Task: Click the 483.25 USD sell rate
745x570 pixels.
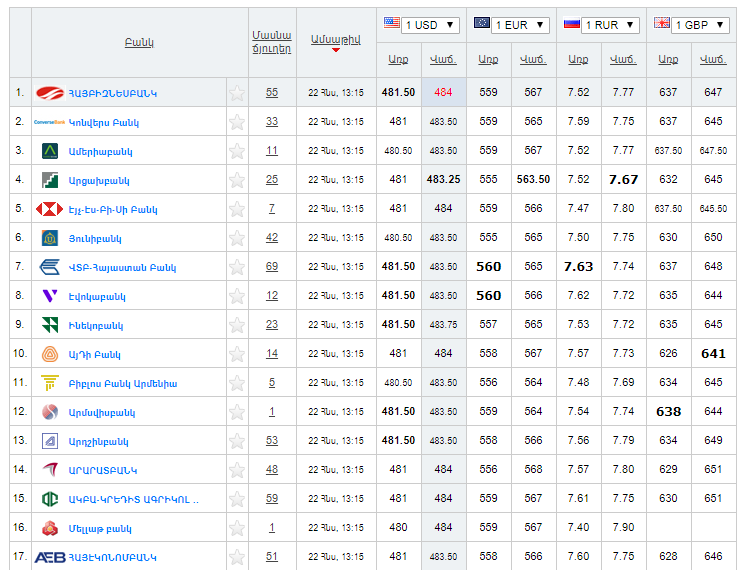Action: pos(443,180)
